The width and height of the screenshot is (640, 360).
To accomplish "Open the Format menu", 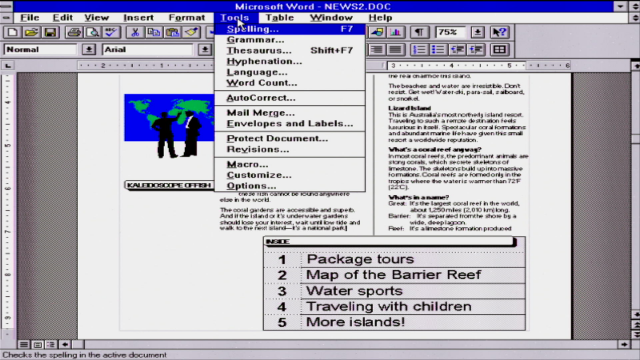I will tap(187, 18).
